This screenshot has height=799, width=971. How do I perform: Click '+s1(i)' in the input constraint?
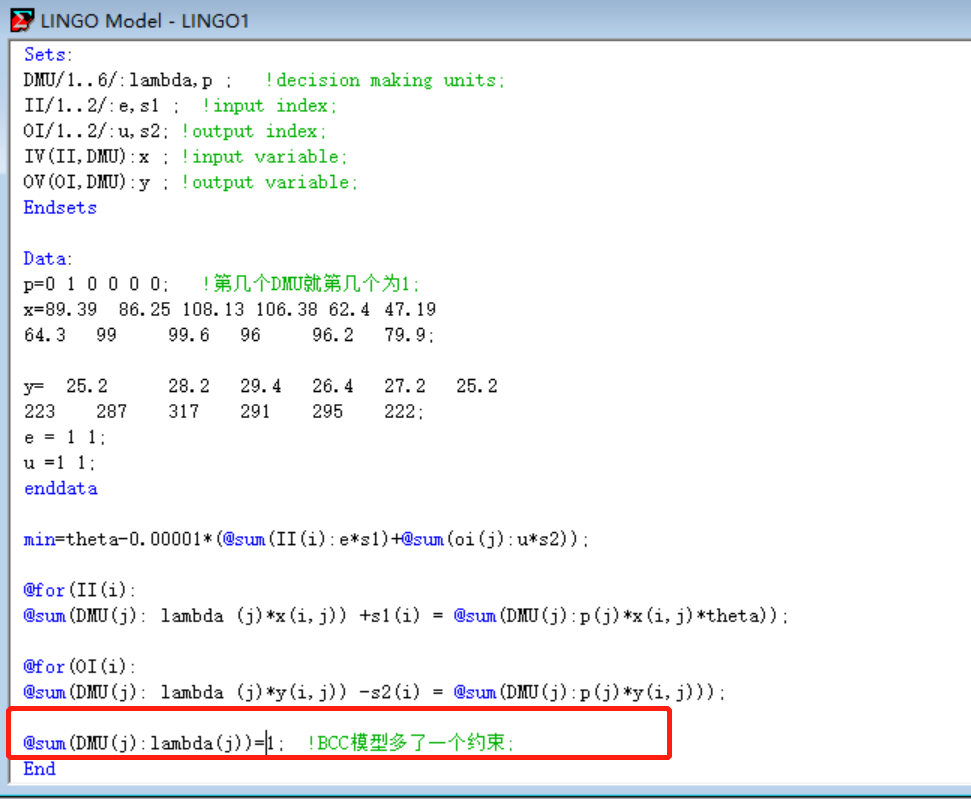(x=390, y=616)
